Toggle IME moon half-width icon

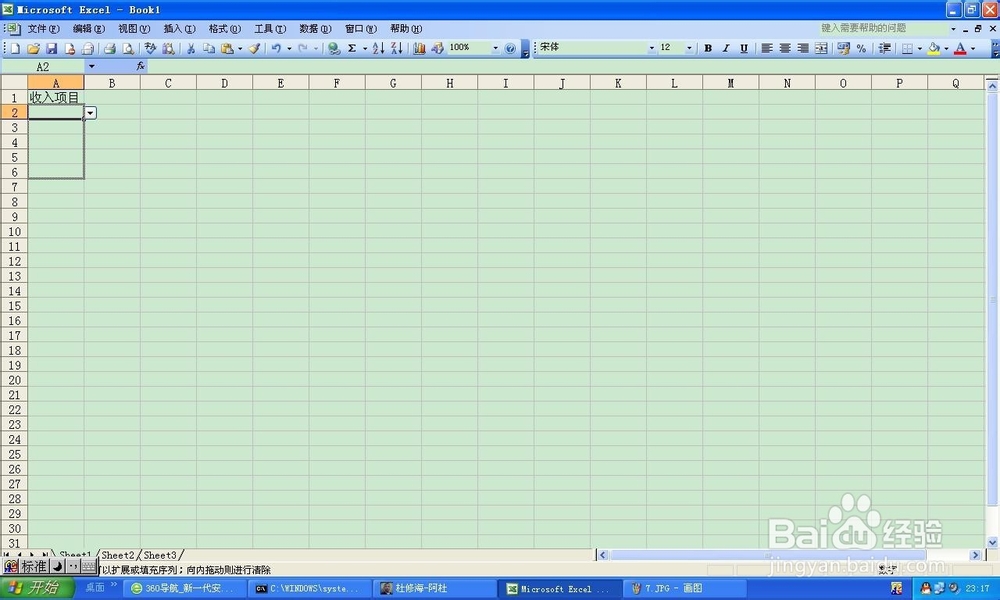coord(58,566)
